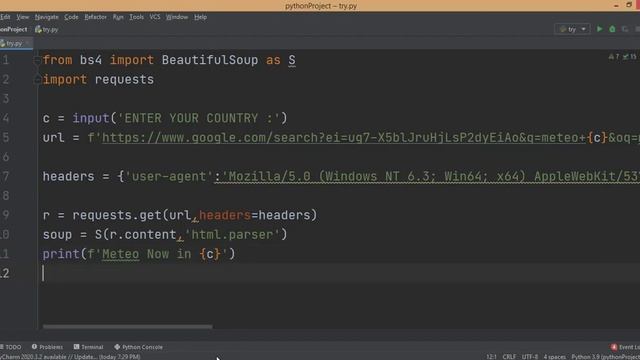Open the try run configuration dropdown

(x=573, y=29)
